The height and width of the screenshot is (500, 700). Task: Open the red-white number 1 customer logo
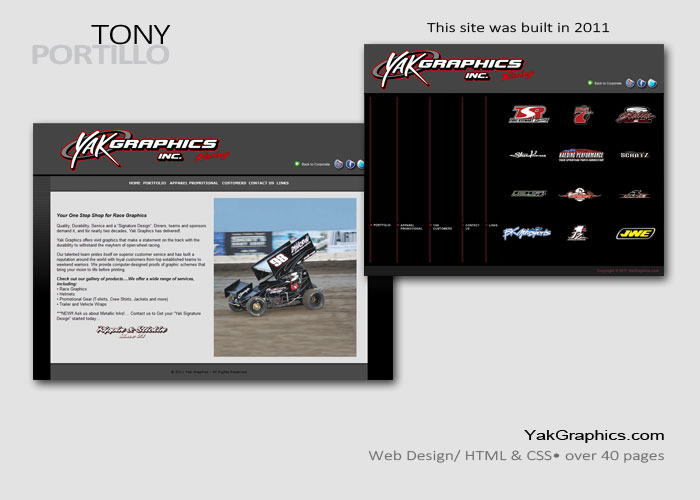pyautogui.click(x=577, y=233)
